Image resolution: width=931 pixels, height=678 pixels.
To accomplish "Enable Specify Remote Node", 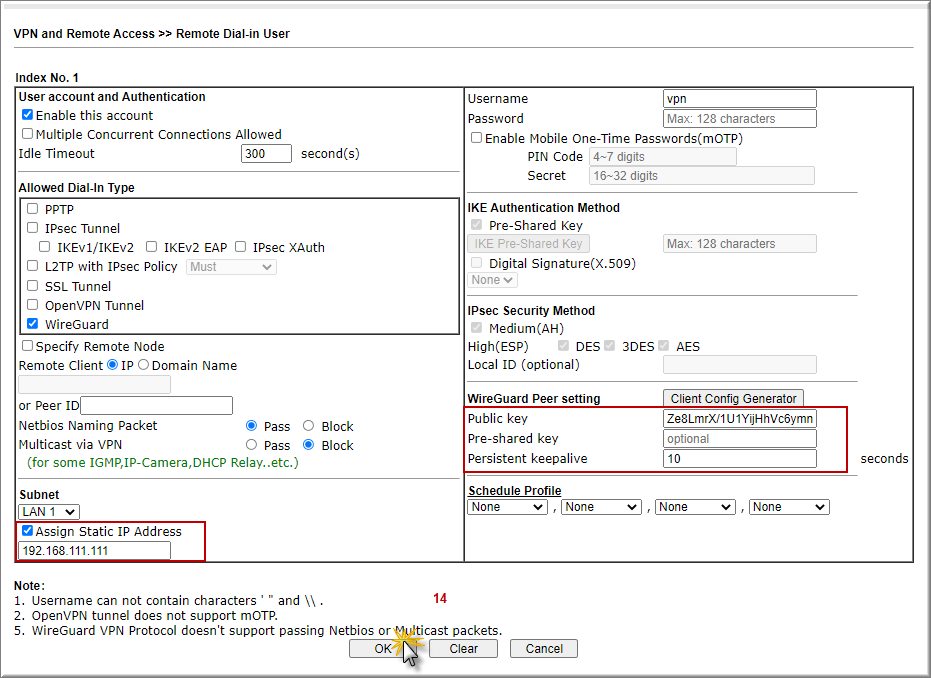I will pos(28,346).
